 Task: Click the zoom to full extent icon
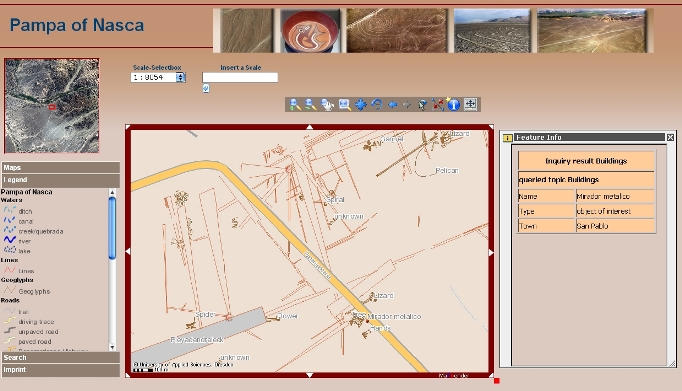click(x=344, y=104)
